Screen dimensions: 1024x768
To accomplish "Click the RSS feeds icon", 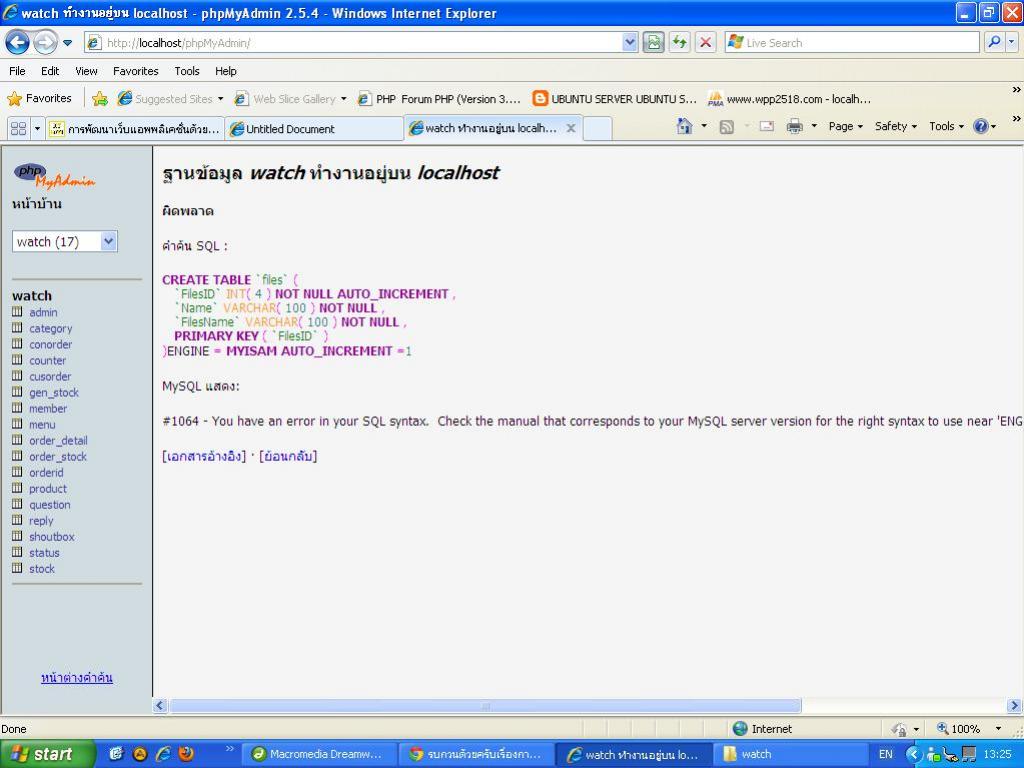I will pyautogui.click(x=726, y=127).
